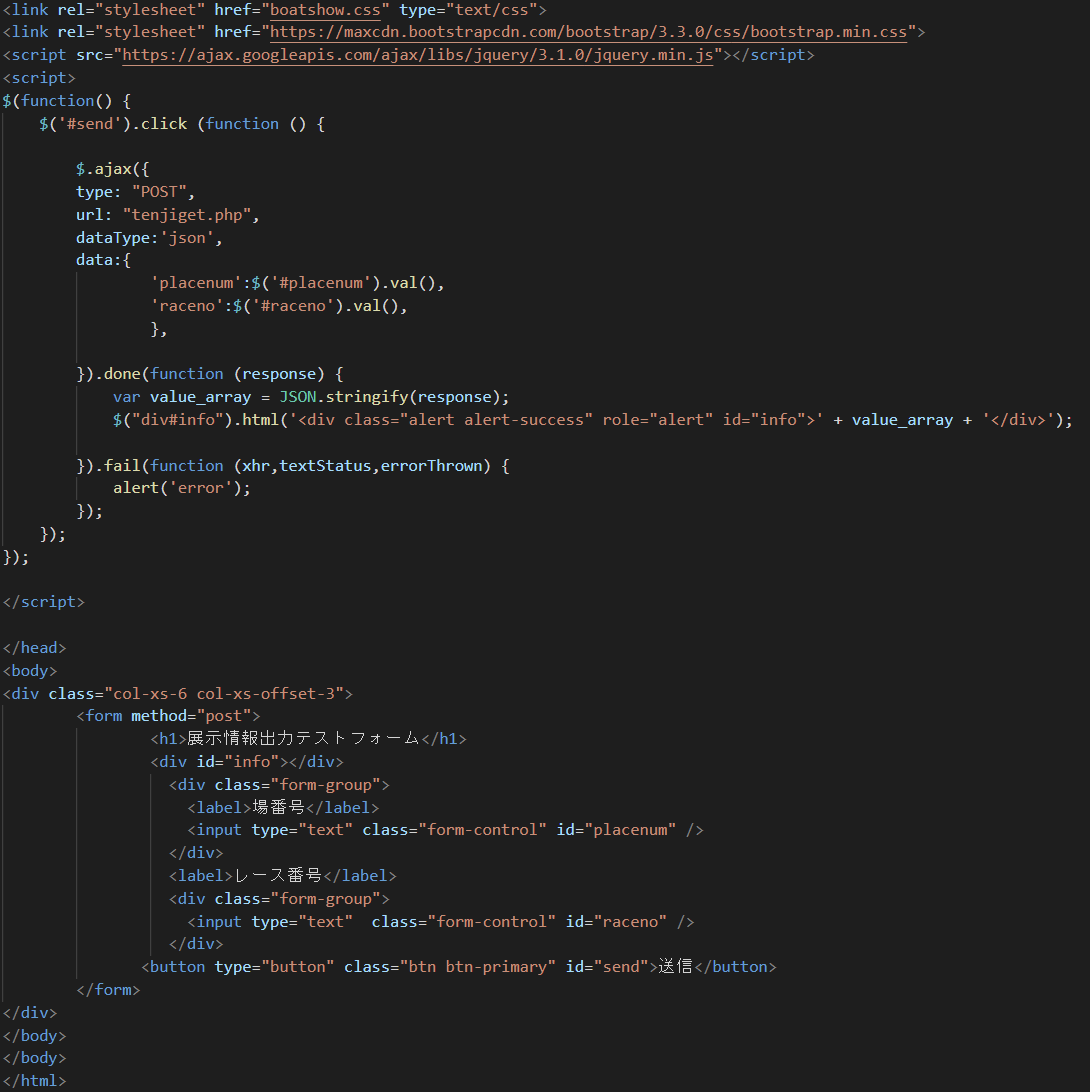1090x1092 pixels.
Task: Click the id="send" attribute on the button
Action: click(x=607, y=967)
